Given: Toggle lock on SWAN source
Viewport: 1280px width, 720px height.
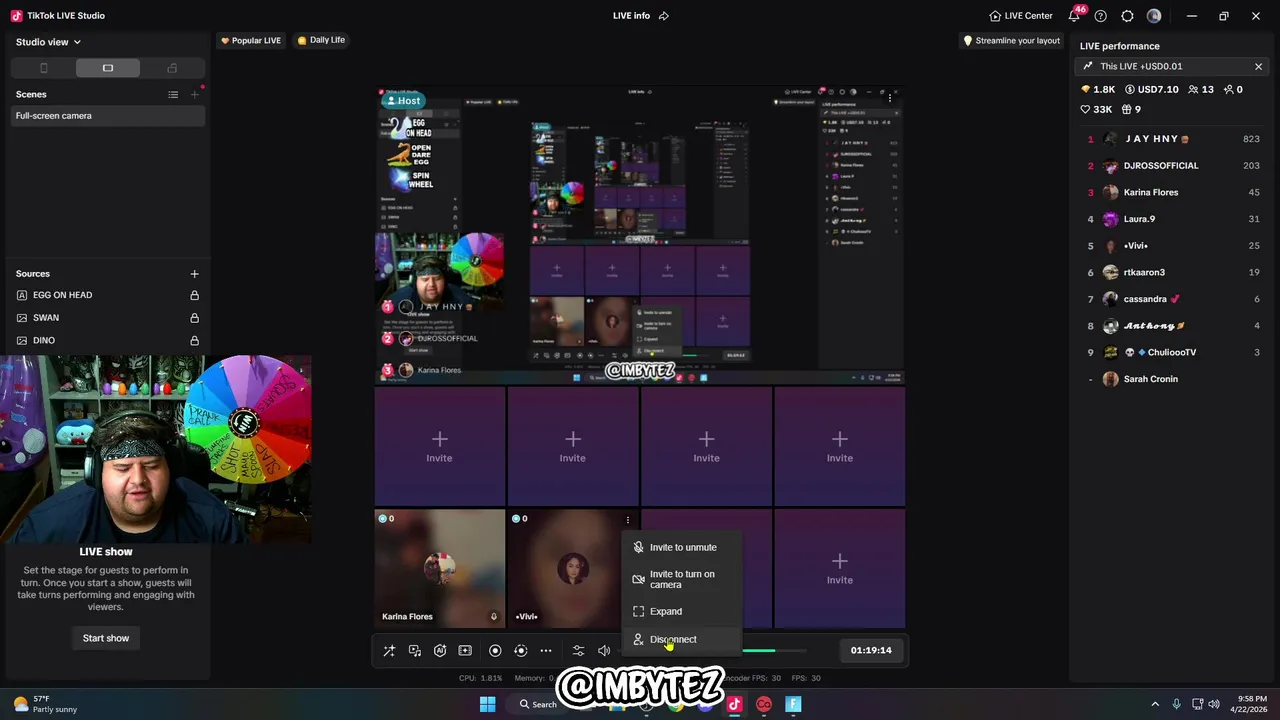Looking at the screenshot, I should point(194,318).
